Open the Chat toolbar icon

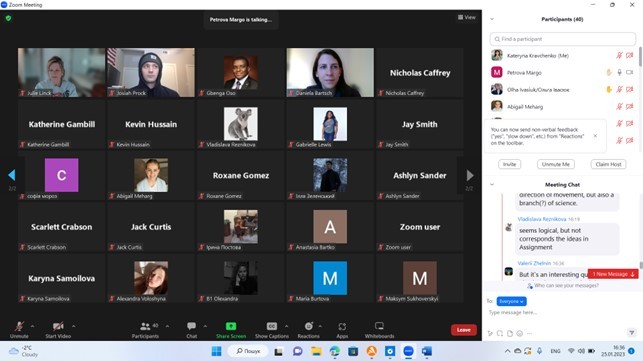tap(192, 326)
